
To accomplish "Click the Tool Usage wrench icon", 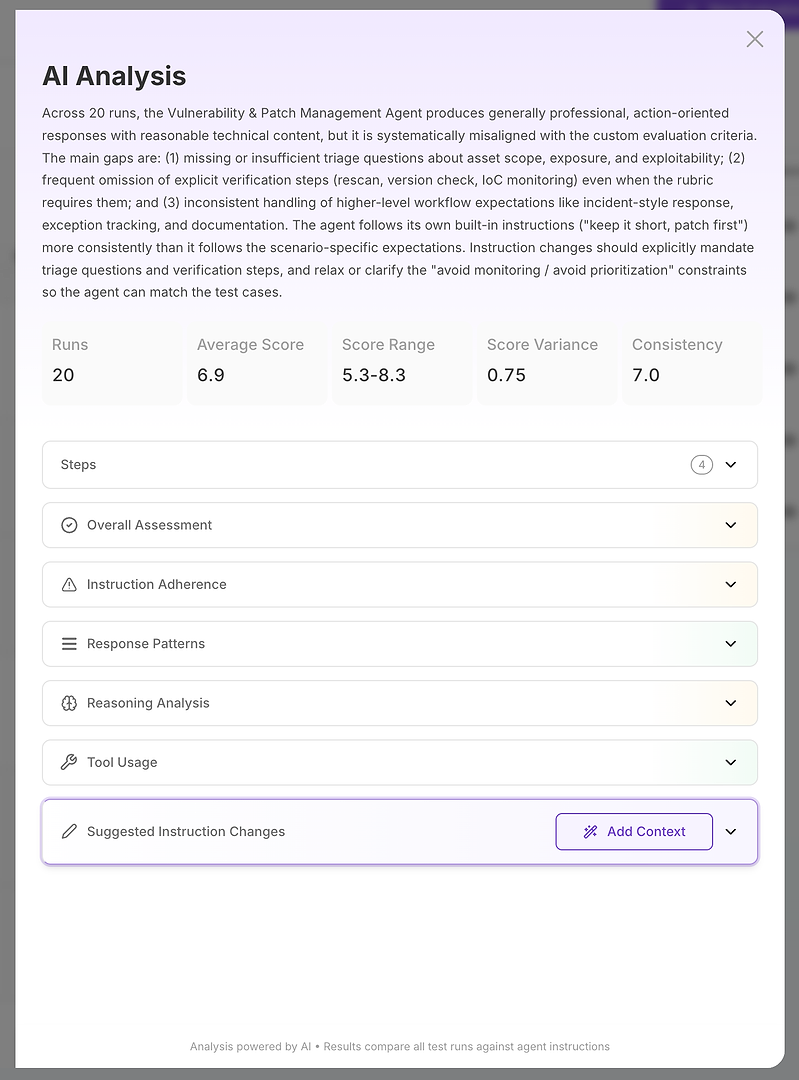I will pos(69,762).
